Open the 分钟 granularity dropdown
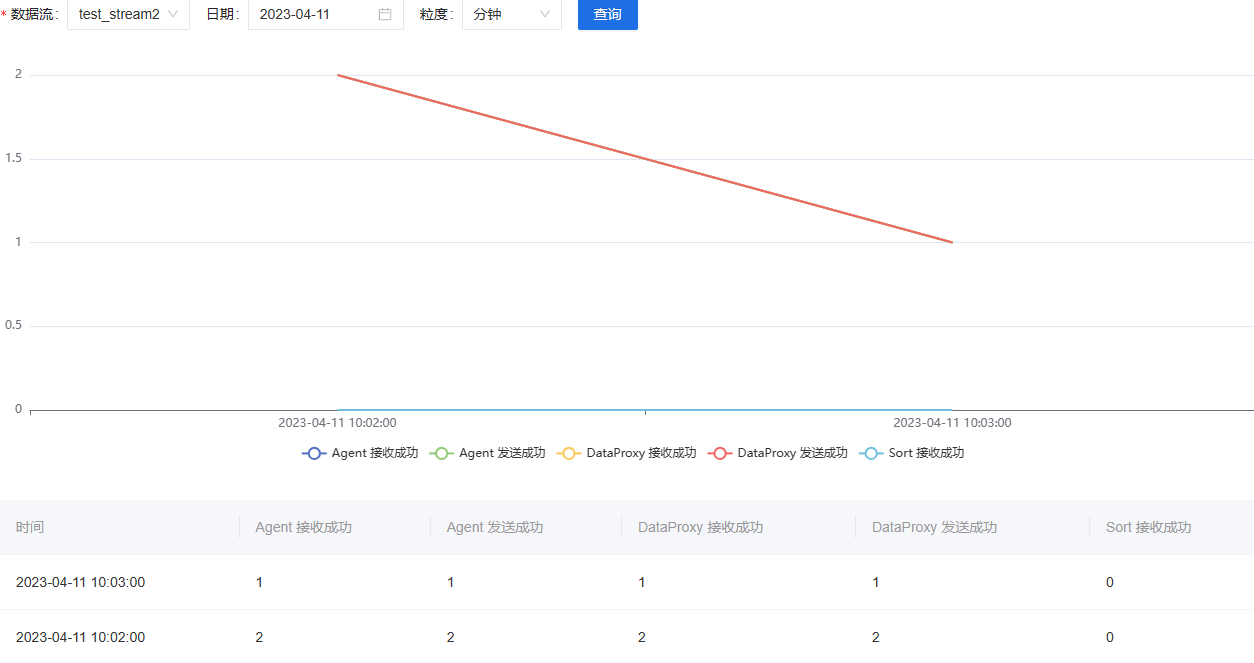Screen dimensions: 1254x663 [x=510, y=14]
